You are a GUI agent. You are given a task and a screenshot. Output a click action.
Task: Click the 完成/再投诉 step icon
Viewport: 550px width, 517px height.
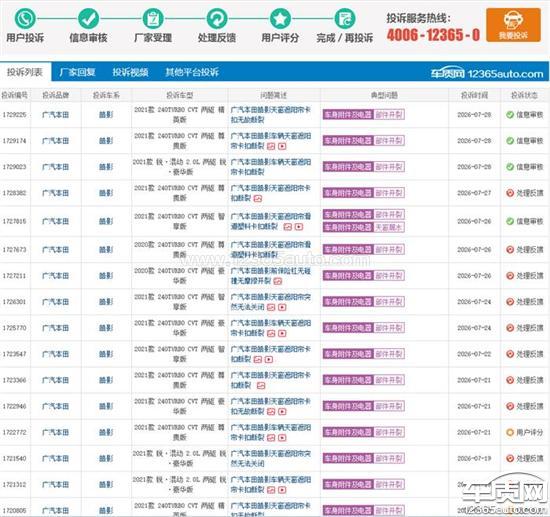coord(344,19)
